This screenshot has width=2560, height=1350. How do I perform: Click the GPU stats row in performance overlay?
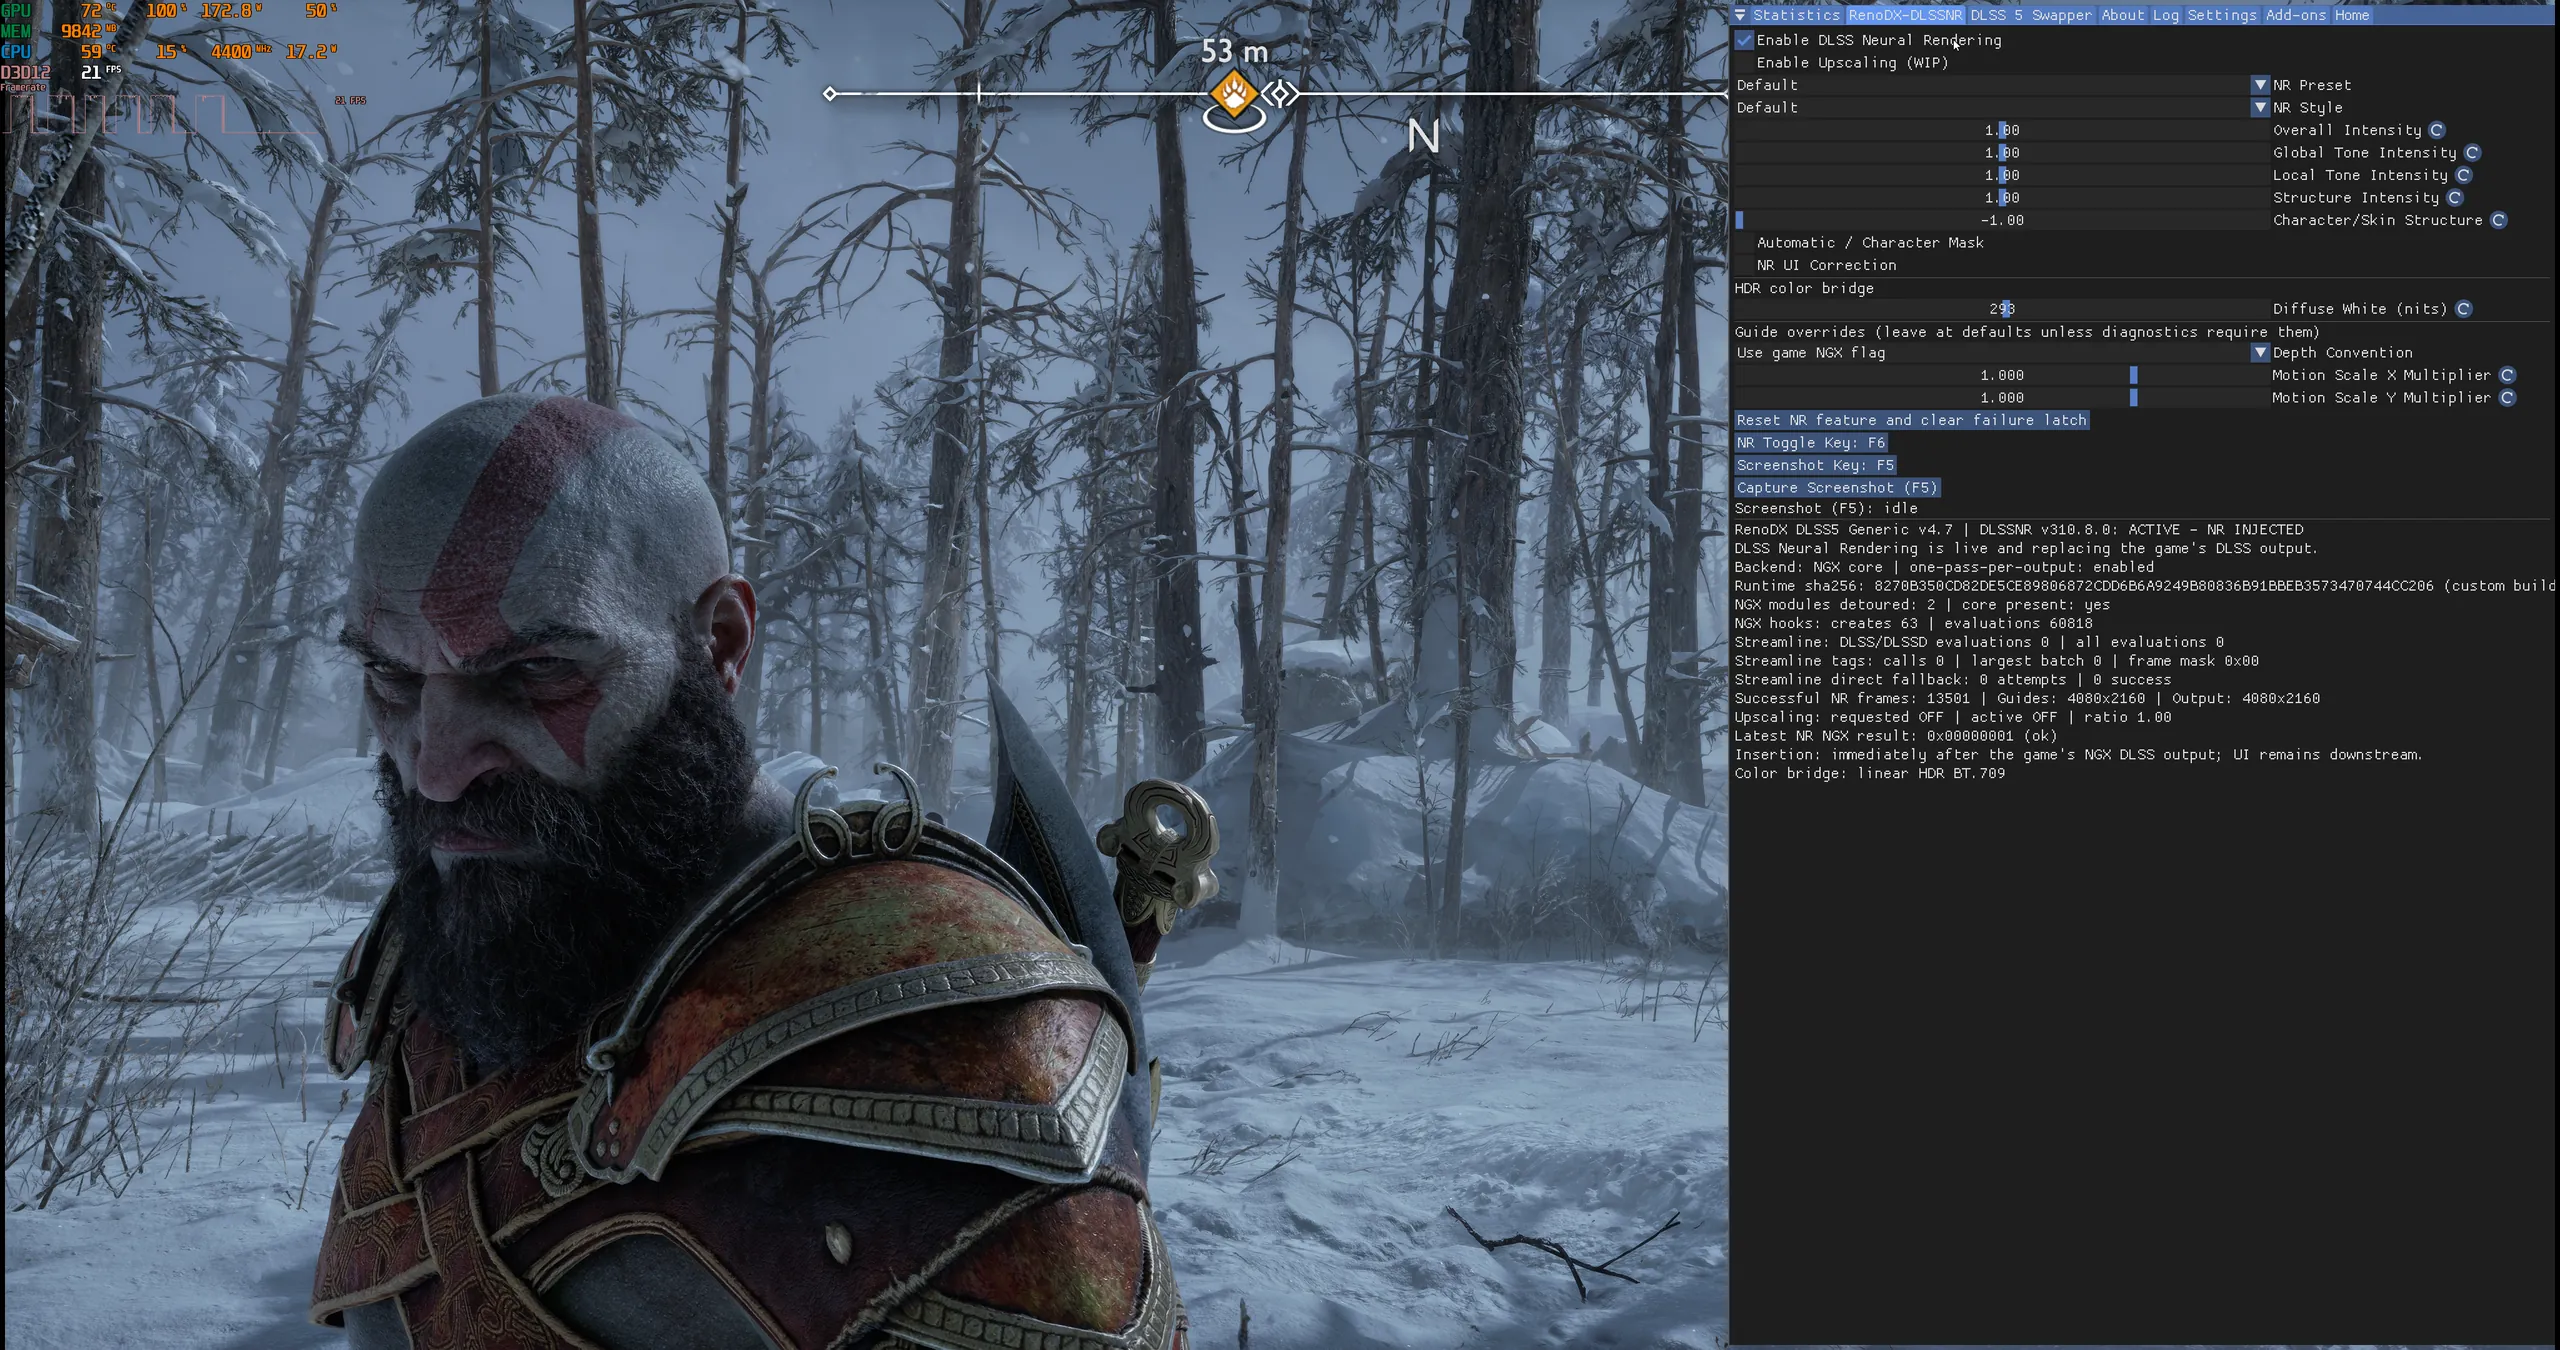170,11
